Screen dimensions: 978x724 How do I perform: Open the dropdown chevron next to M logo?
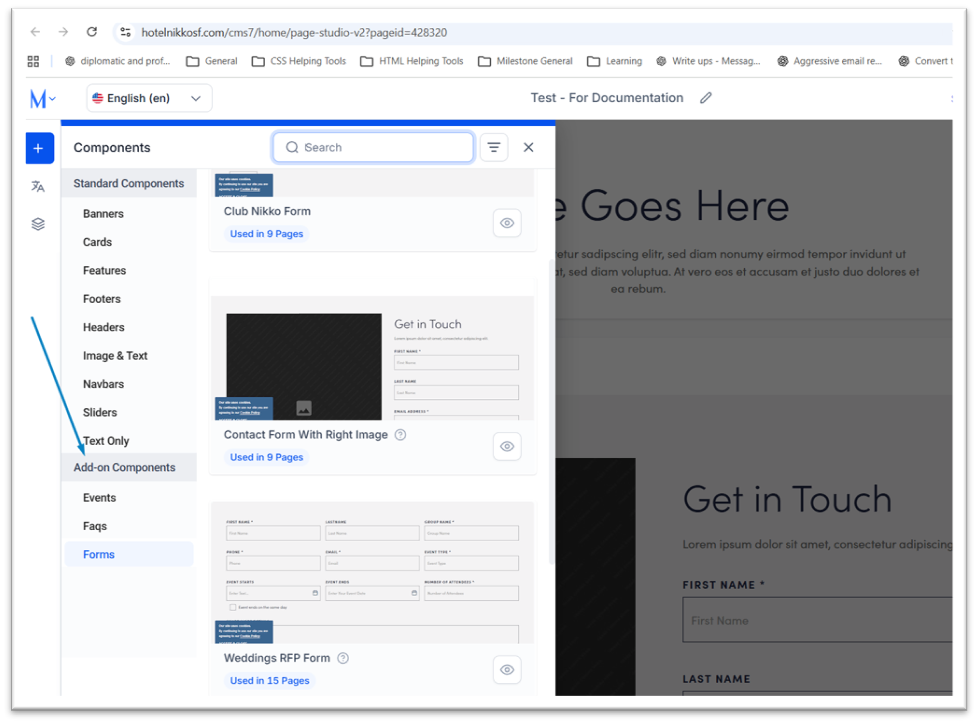53,98
